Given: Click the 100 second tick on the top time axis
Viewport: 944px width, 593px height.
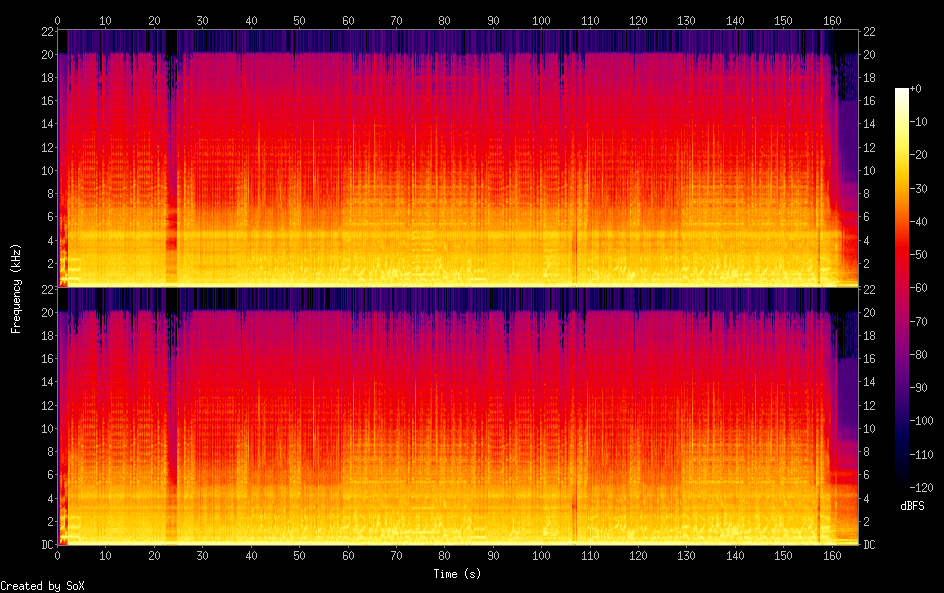Looking at the screenshot, I should [541, 20].
